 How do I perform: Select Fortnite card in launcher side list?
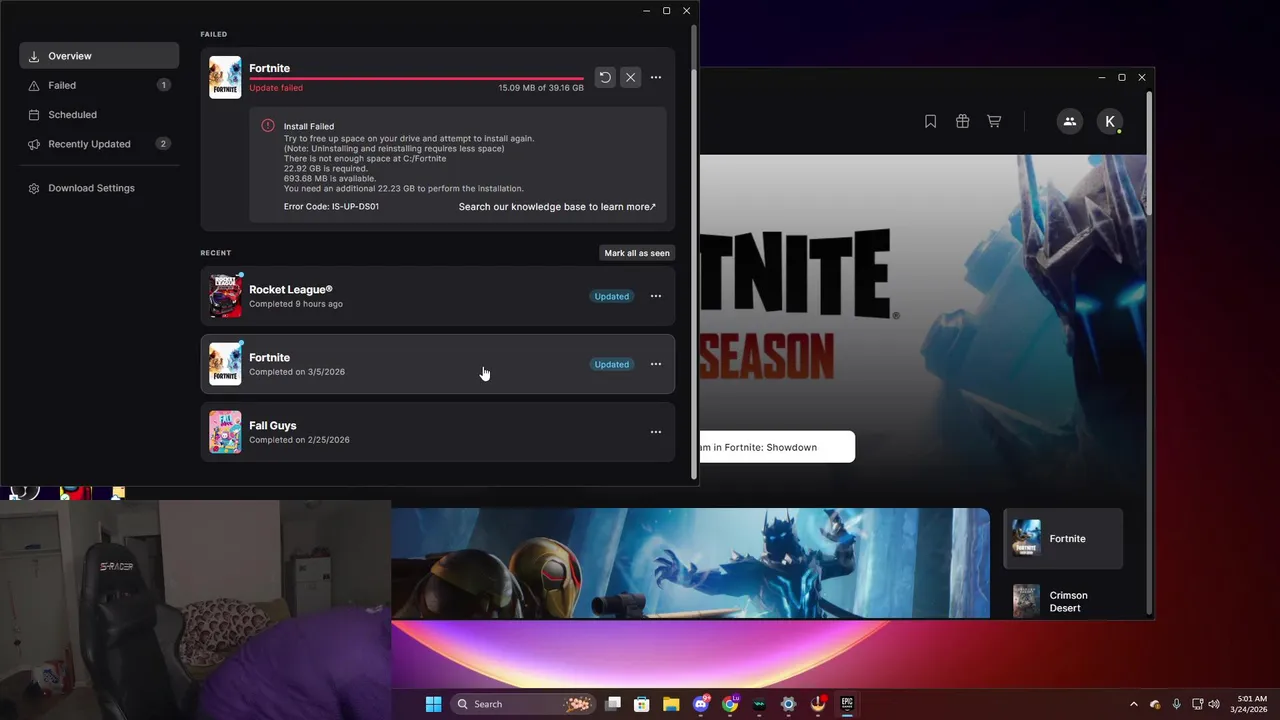point(1063,538)
